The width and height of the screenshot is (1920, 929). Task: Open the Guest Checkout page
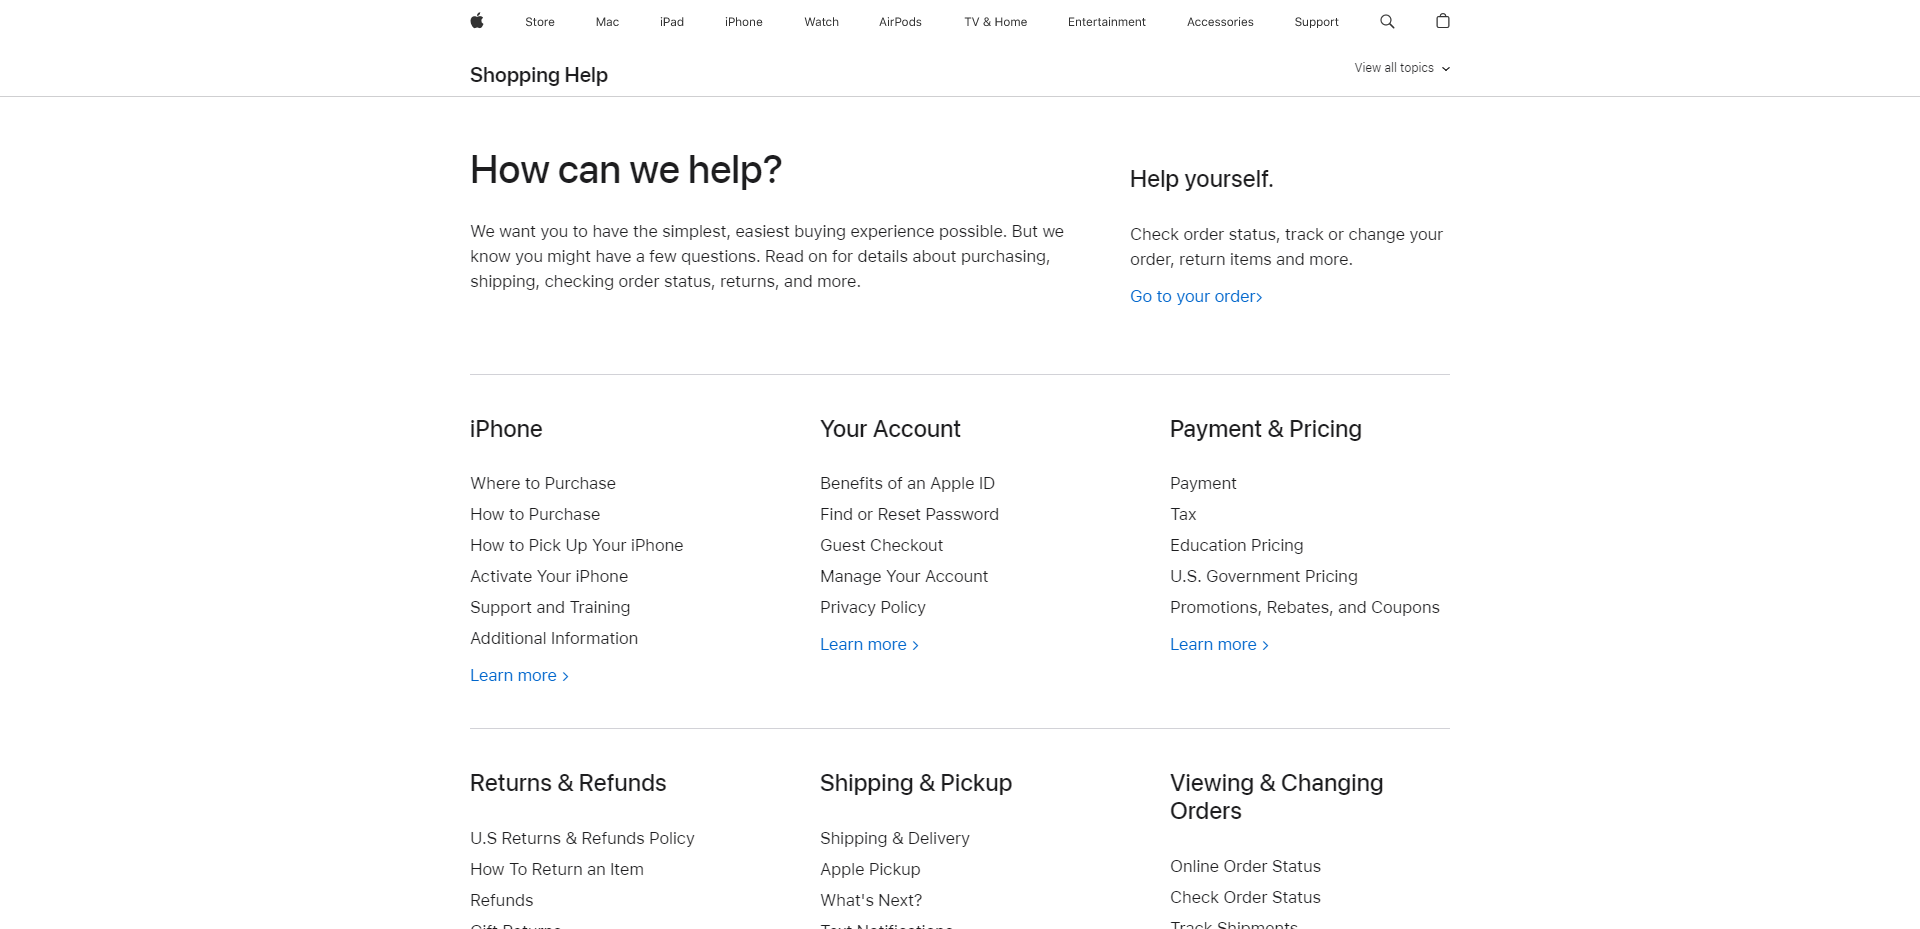[881, 545]
